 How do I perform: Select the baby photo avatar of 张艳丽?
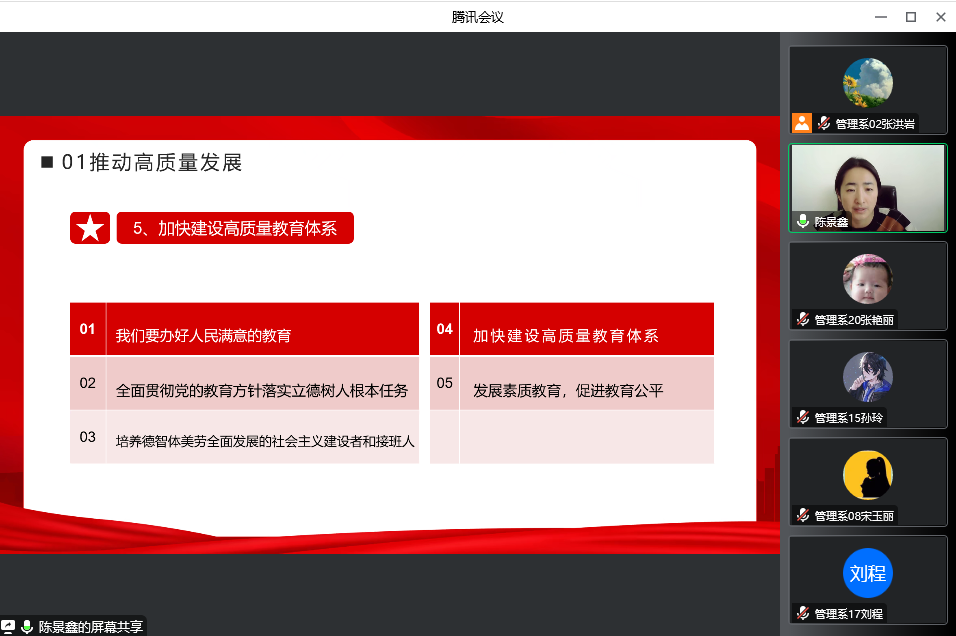click(x=867, y=279)
